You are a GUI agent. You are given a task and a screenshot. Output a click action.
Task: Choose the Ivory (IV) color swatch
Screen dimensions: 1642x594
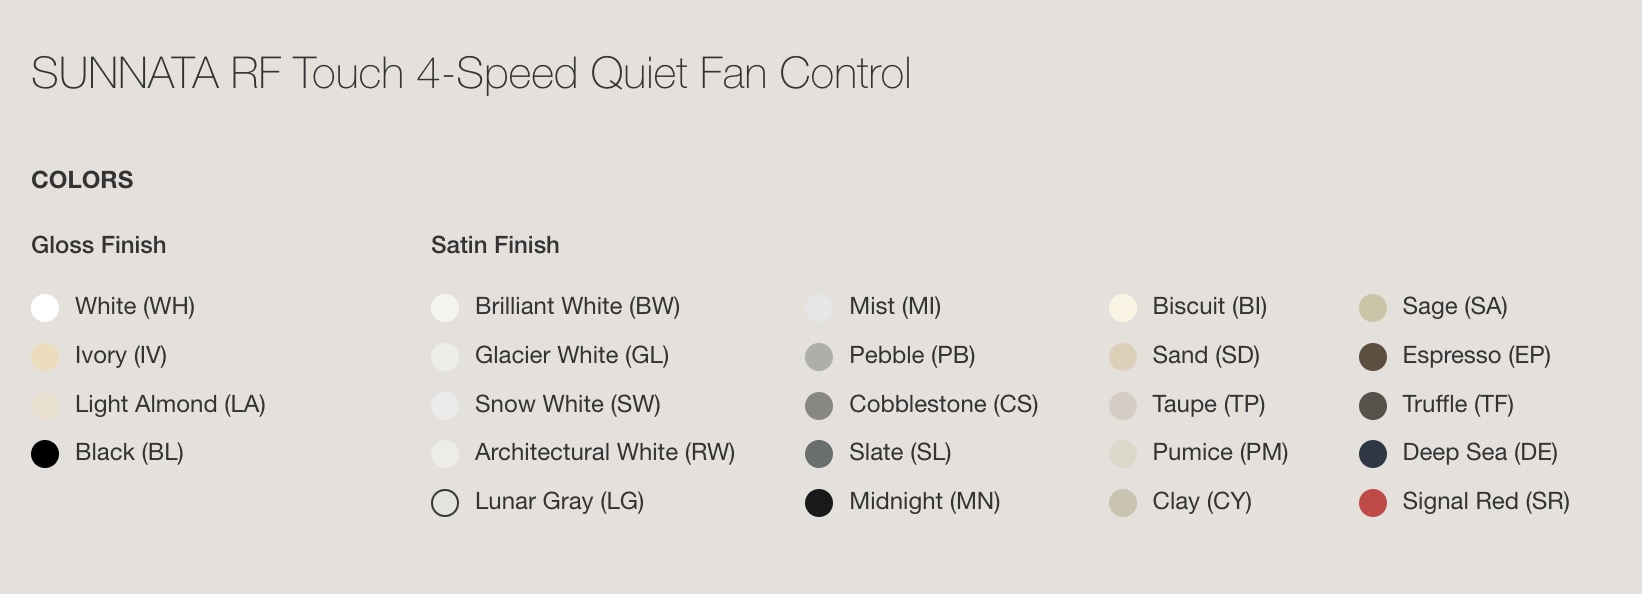(45, 356)
